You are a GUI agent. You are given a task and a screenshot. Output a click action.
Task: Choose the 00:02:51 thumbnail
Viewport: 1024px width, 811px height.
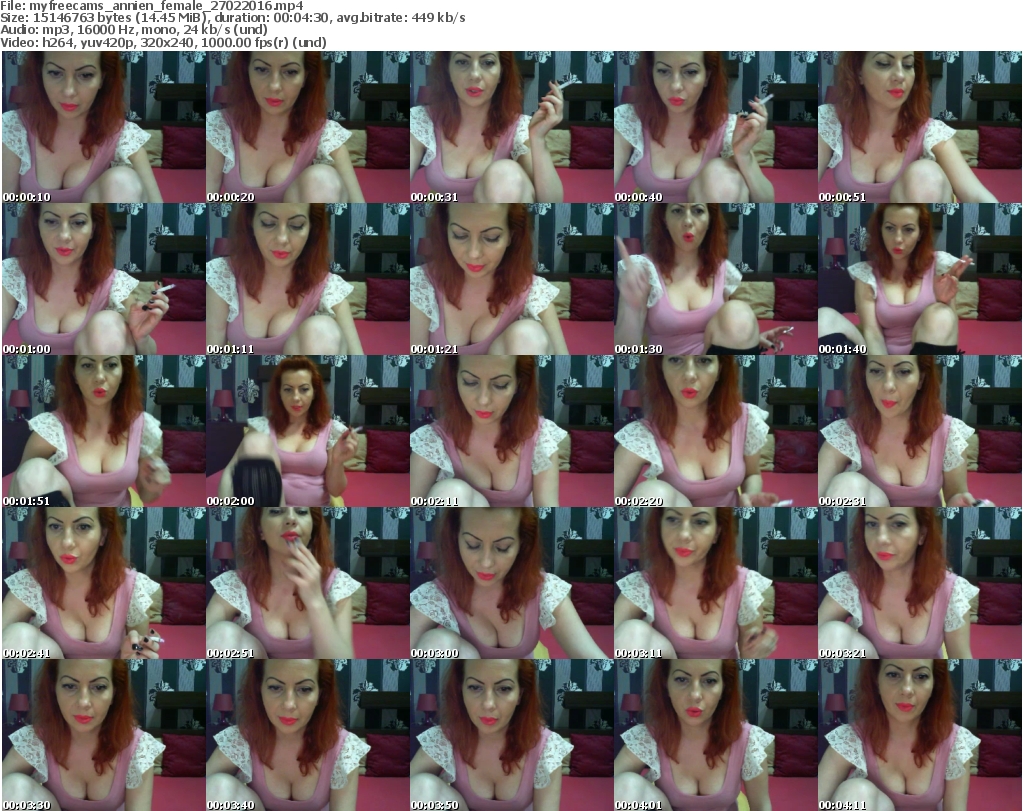[x=308, y=583]
